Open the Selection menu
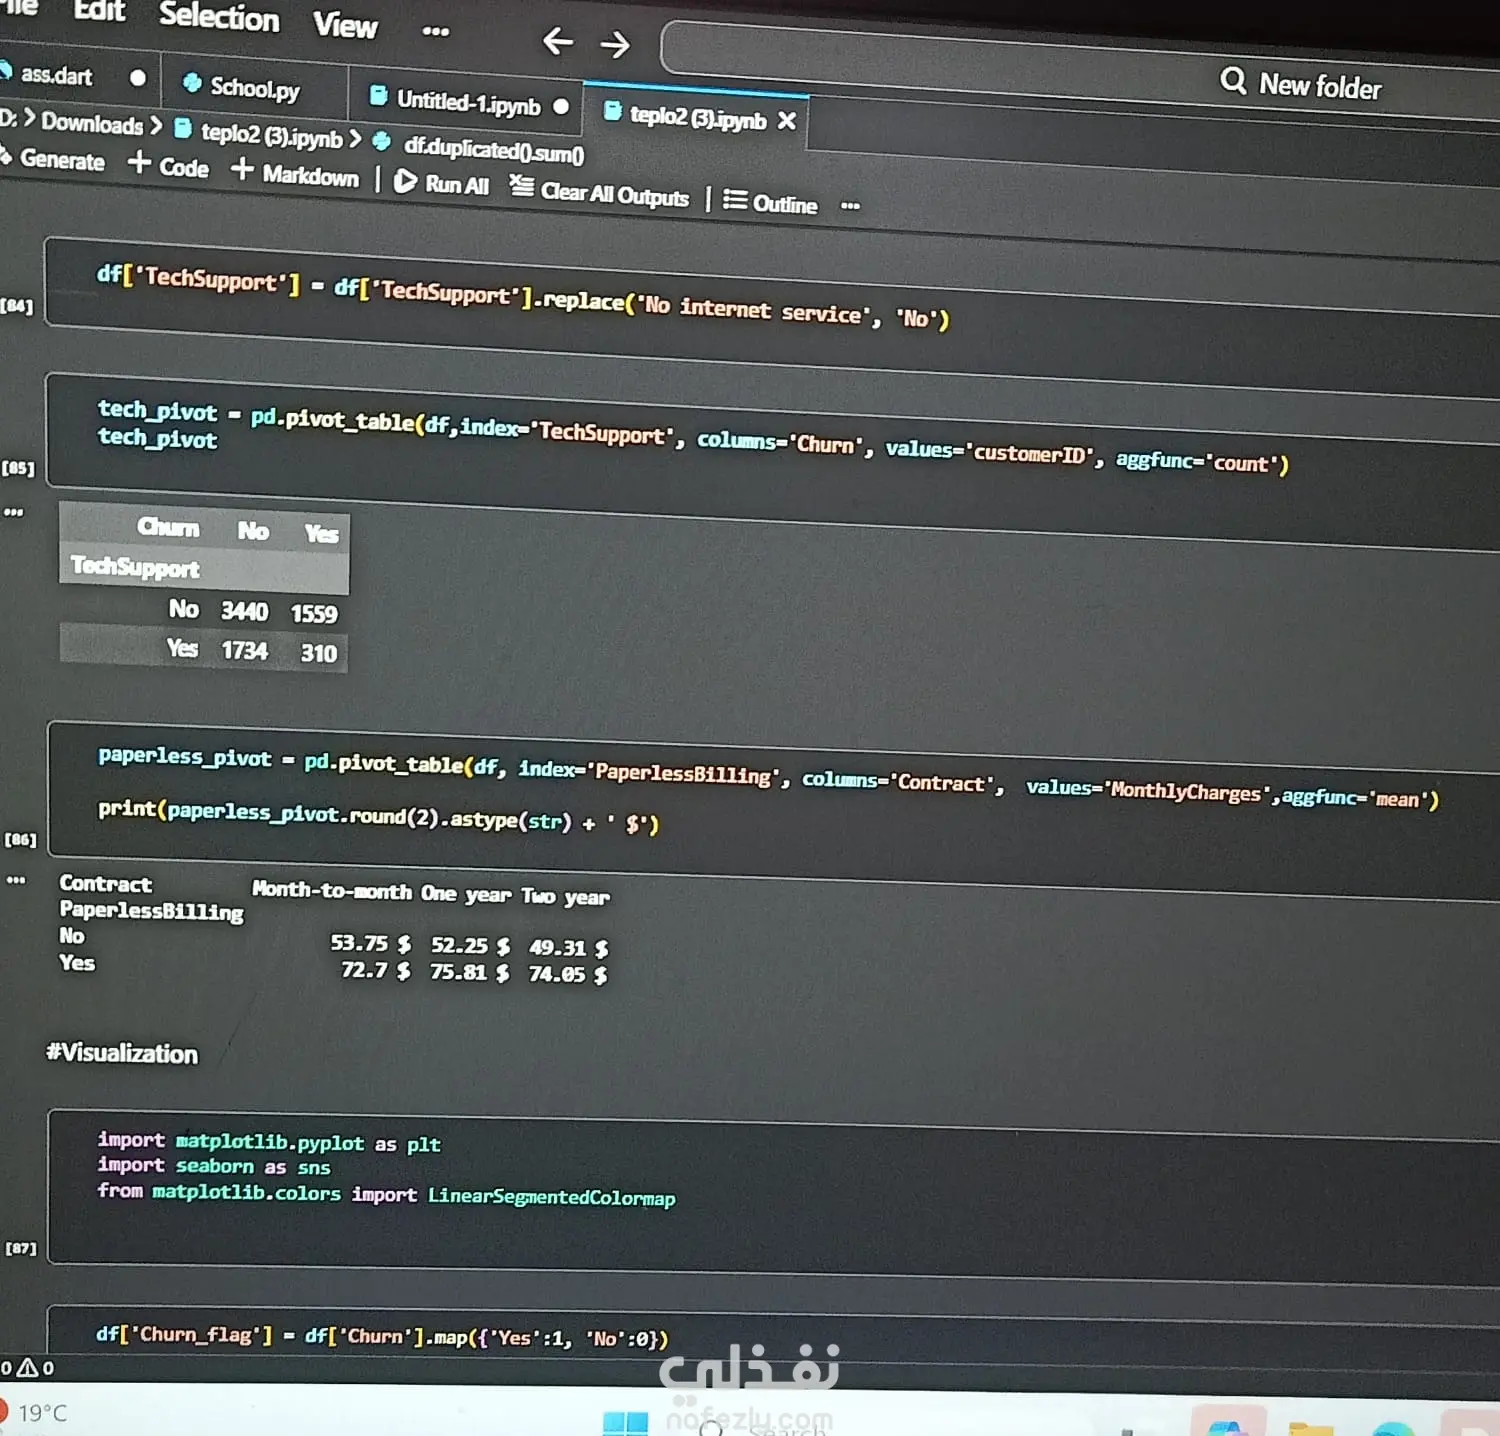The height and width of the screenshot is (1436, 1500). [219, 17]
